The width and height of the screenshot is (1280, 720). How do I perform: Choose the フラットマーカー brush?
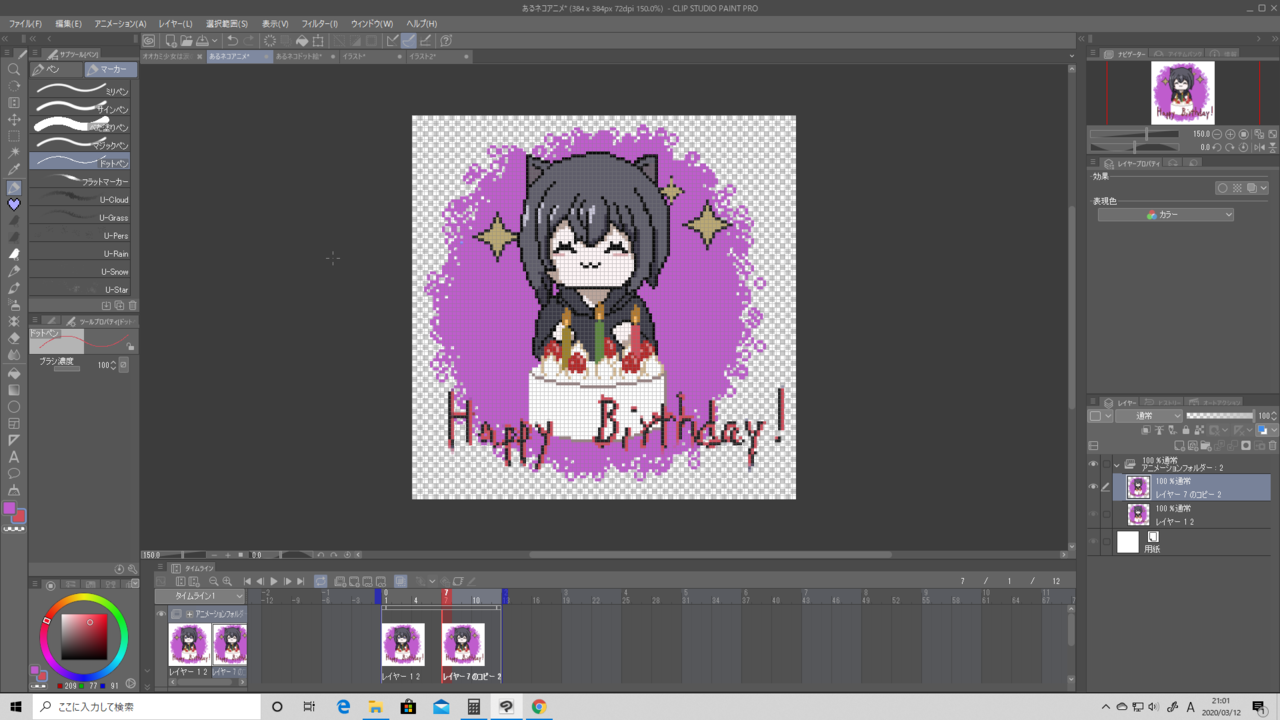[x=81, y=181]
